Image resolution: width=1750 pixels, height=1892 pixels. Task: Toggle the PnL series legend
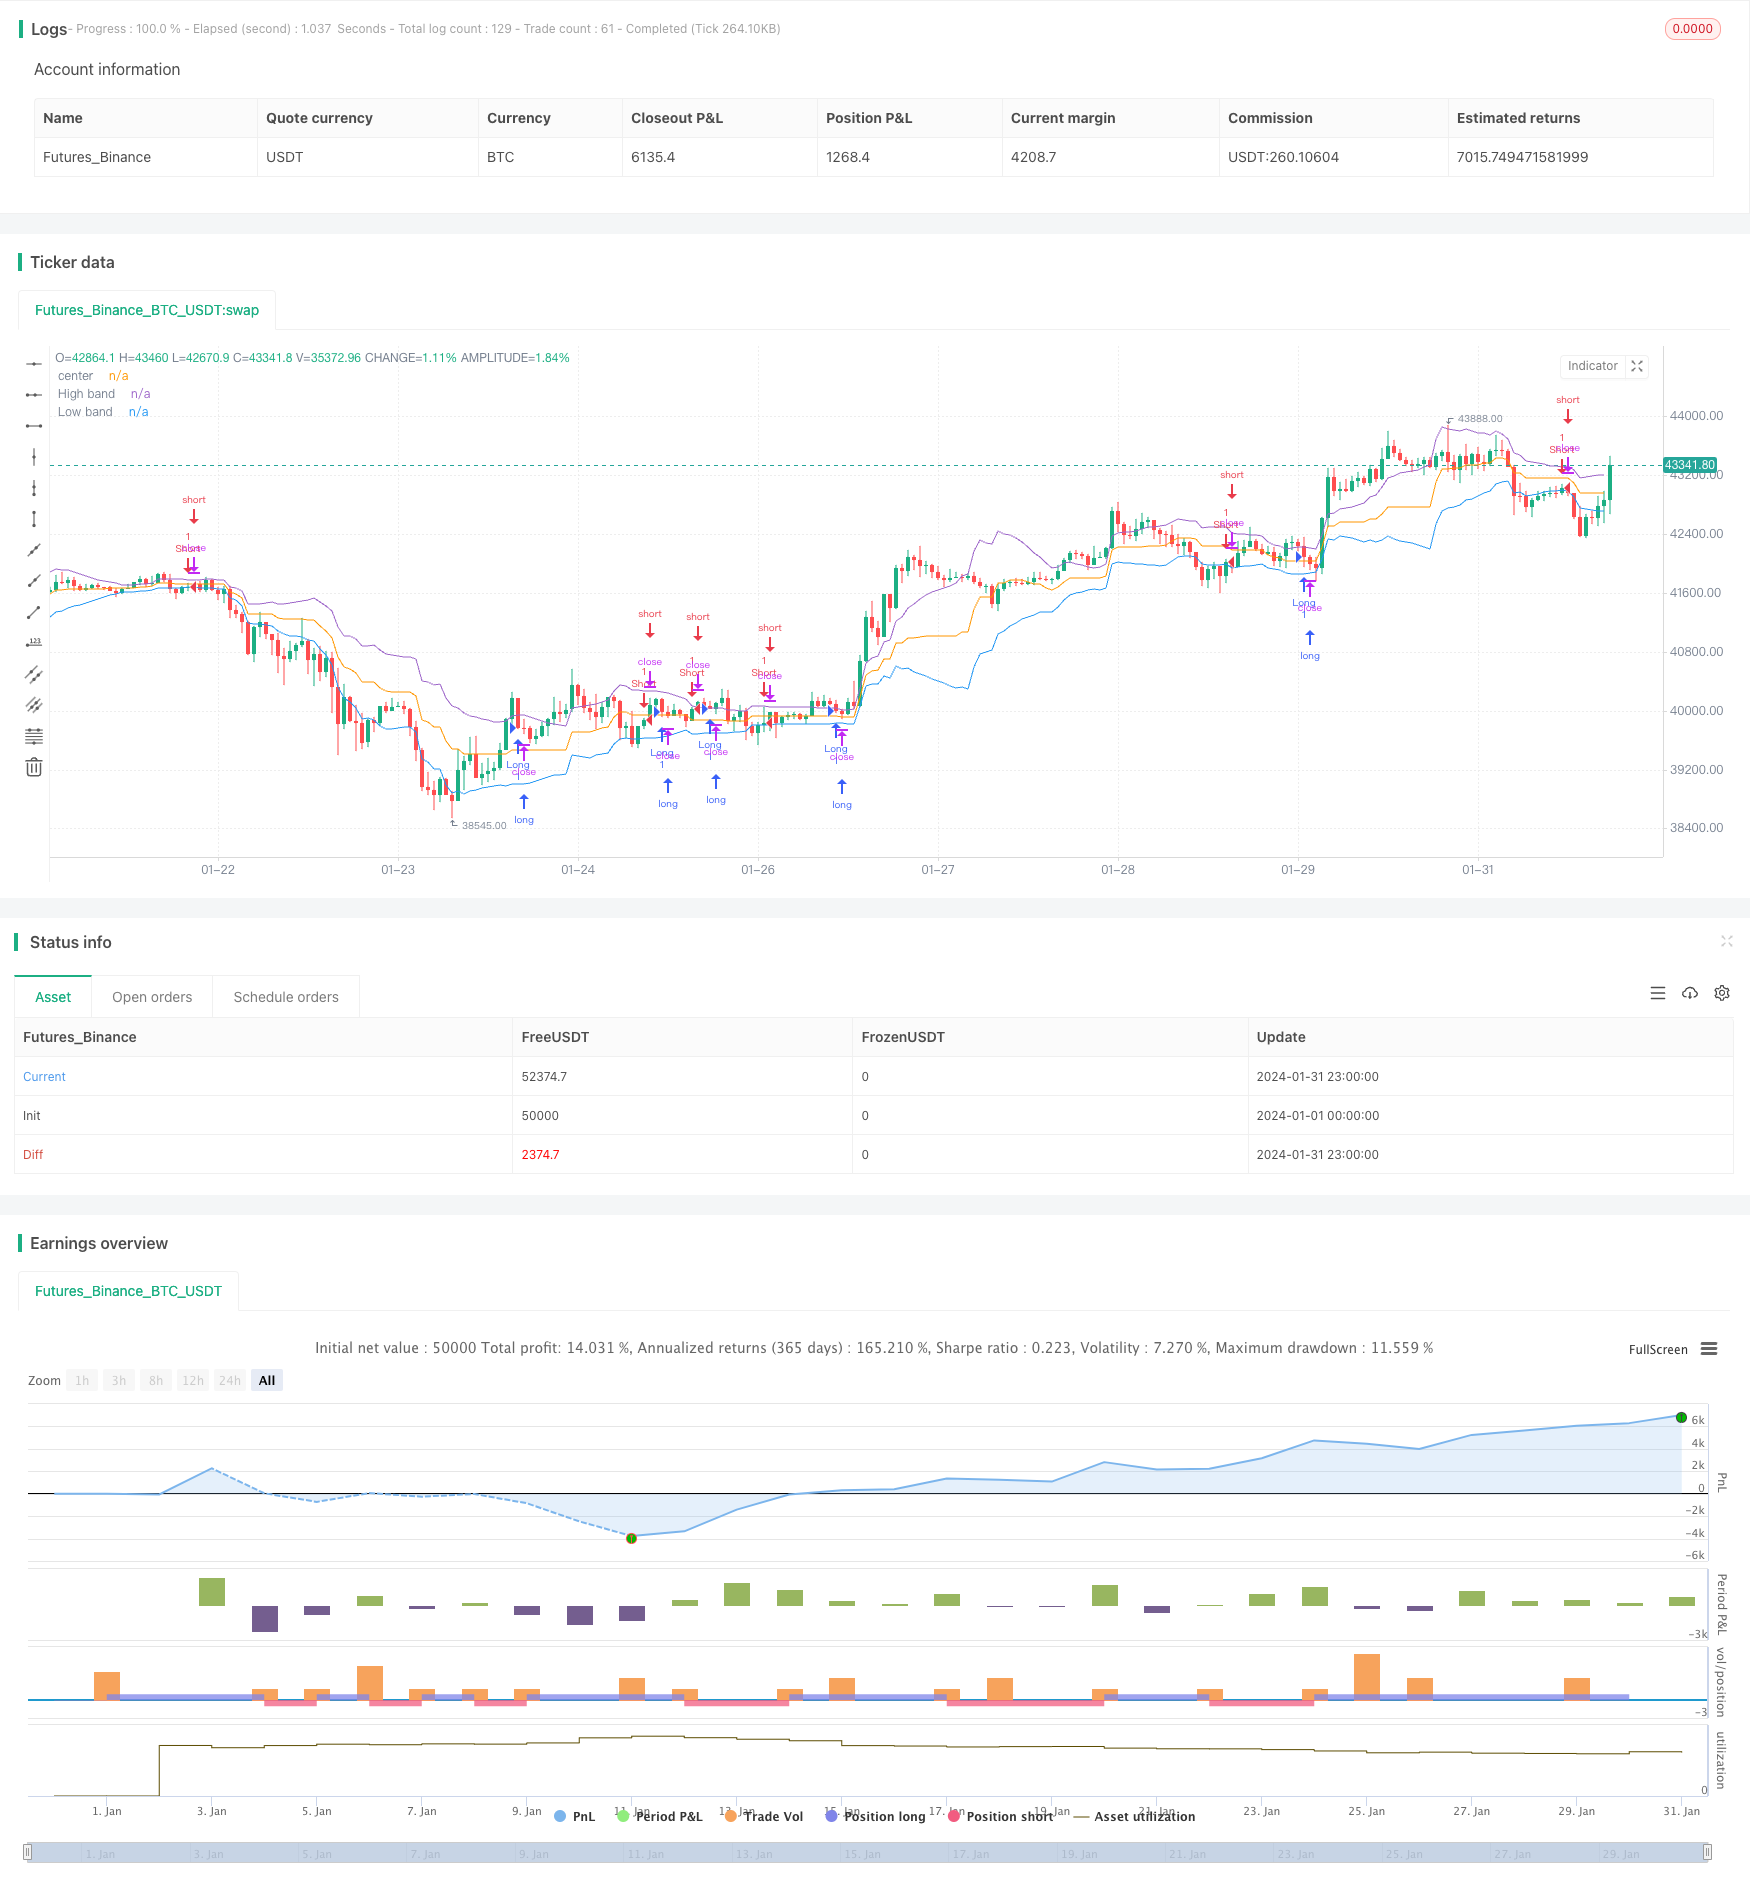(x=574, y=1816)
